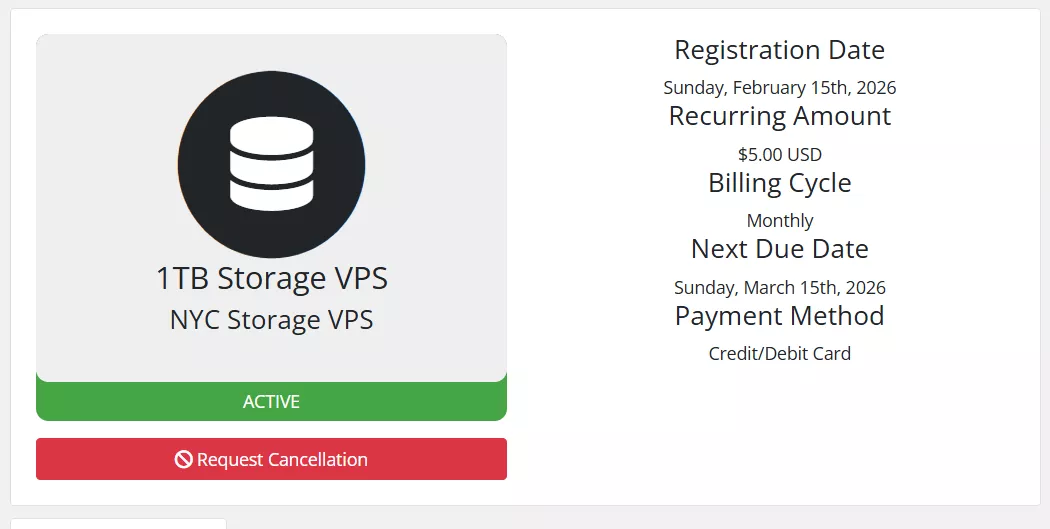
Task: Click the database storage icon
Action: point(271,165)
